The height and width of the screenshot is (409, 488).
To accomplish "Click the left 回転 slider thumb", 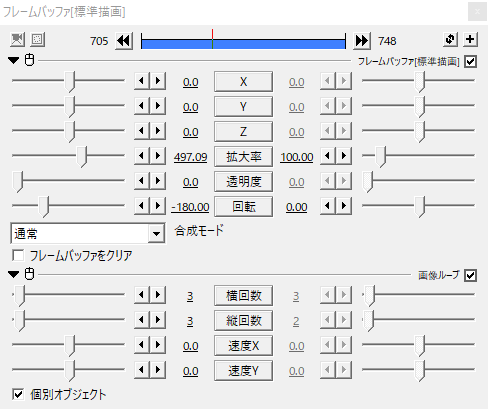I will tap(44, 207).
